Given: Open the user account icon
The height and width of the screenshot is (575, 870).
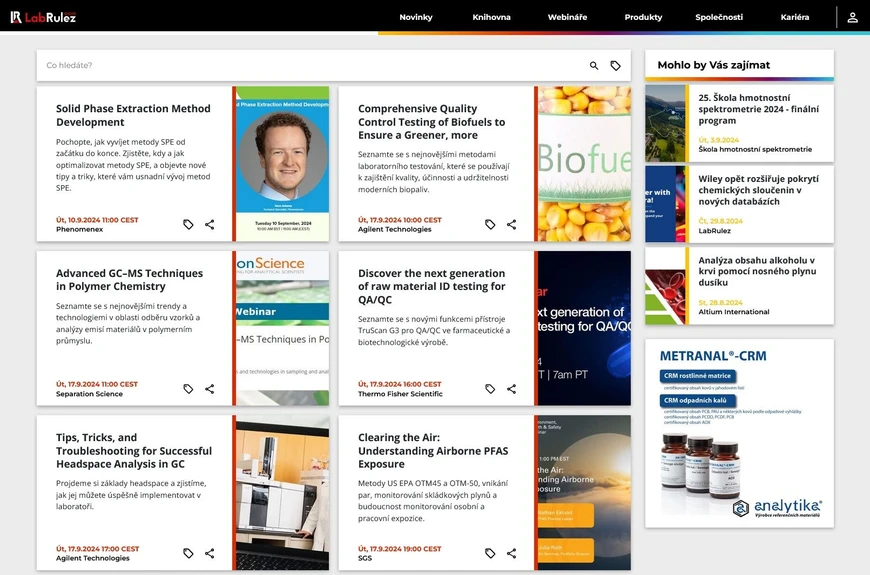Looking at the screenshot, I should coord(852,17).
